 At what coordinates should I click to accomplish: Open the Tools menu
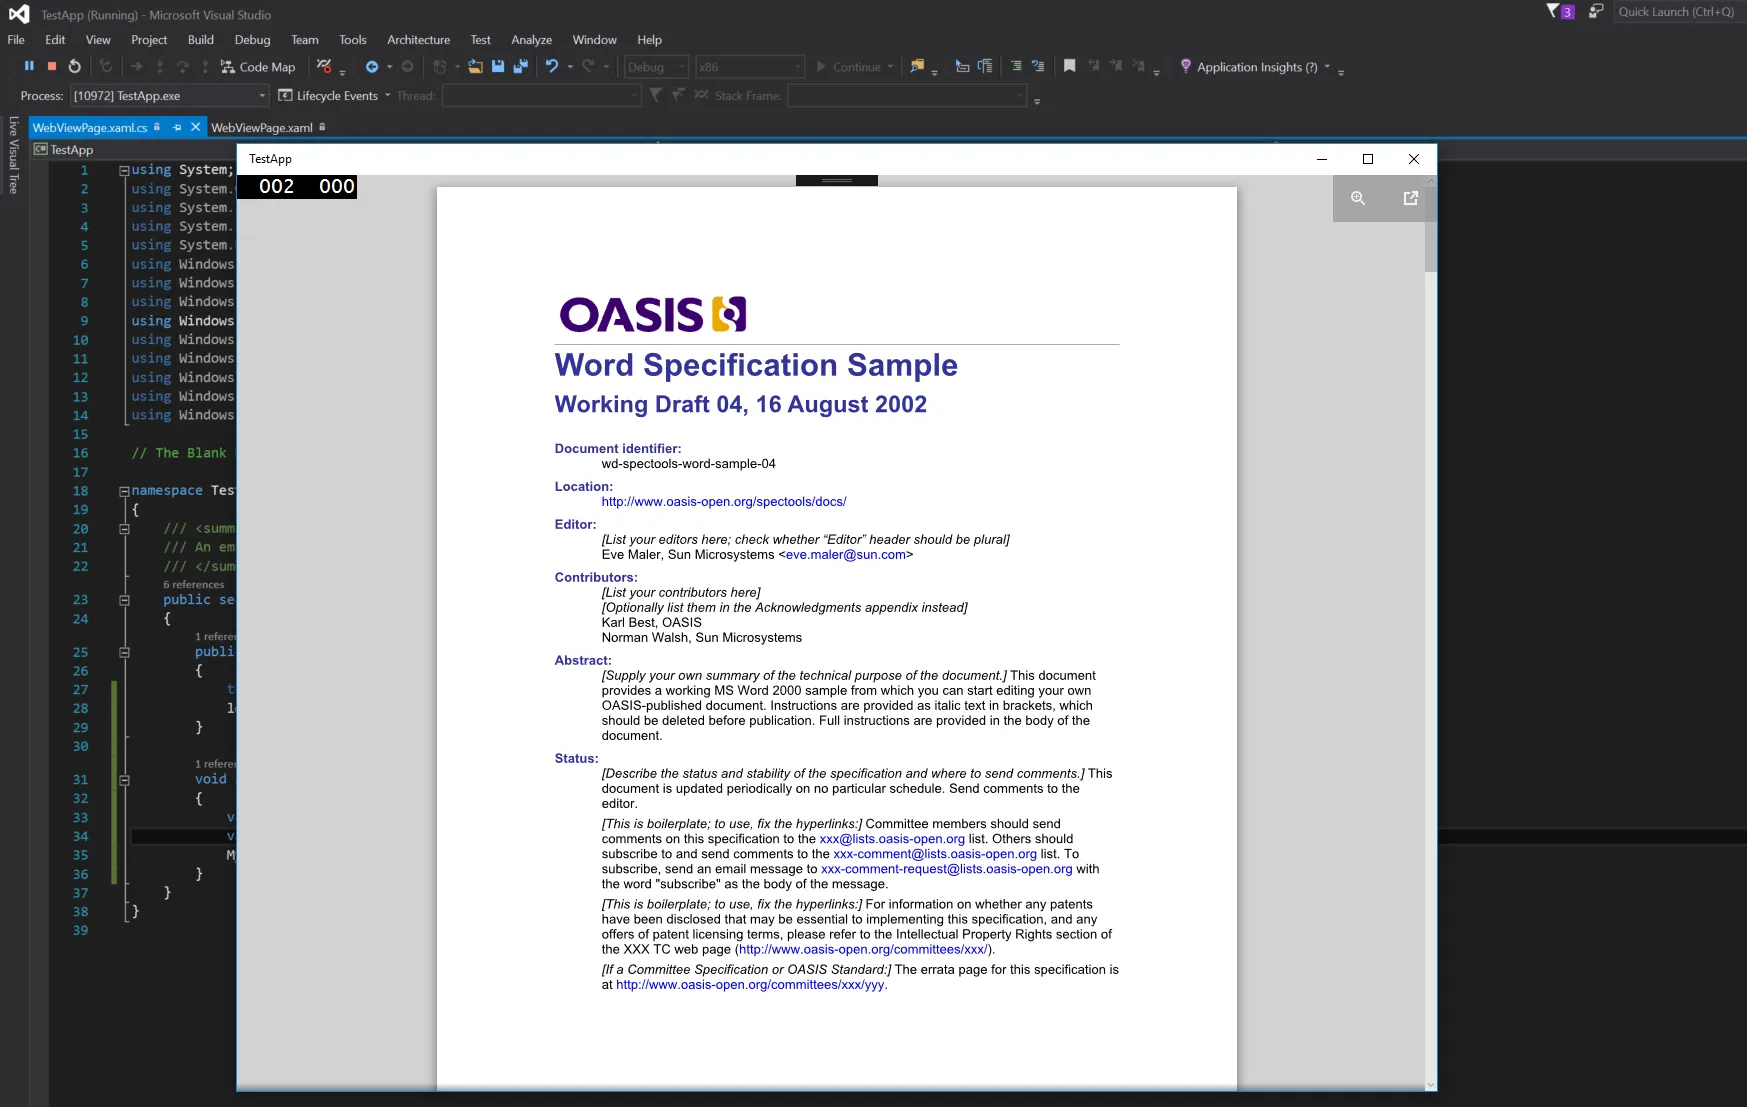[x=353, y=40]
